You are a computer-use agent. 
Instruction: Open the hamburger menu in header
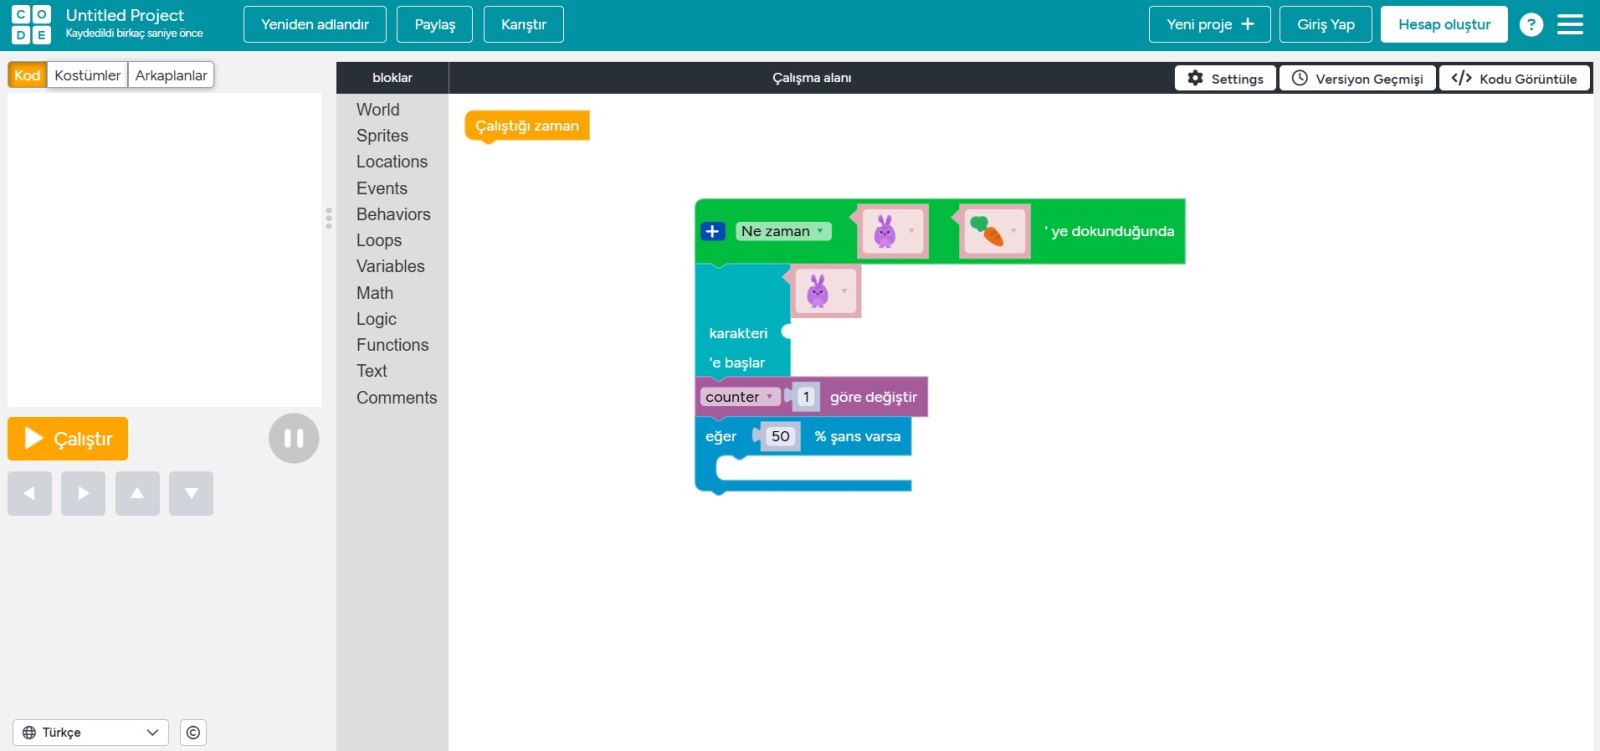1570,25
